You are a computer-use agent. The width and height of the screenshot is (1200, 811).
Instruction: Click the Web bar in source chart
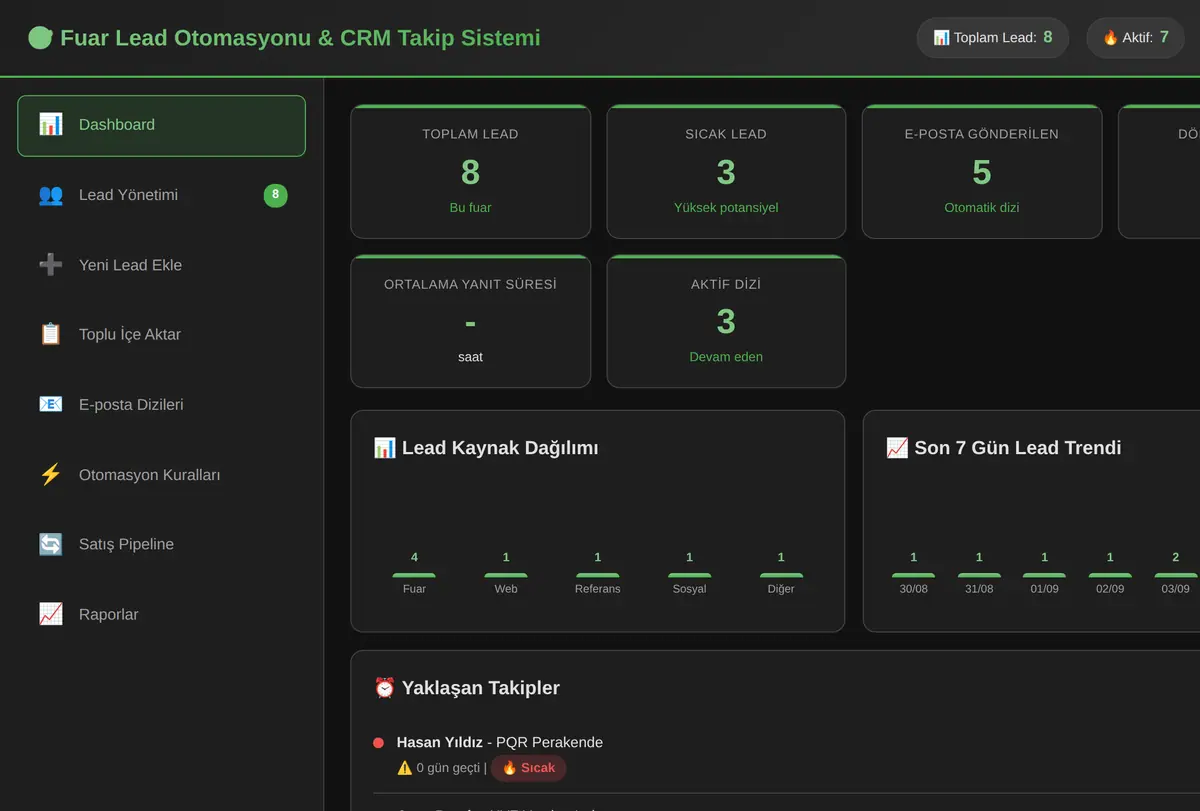(506, 575)
